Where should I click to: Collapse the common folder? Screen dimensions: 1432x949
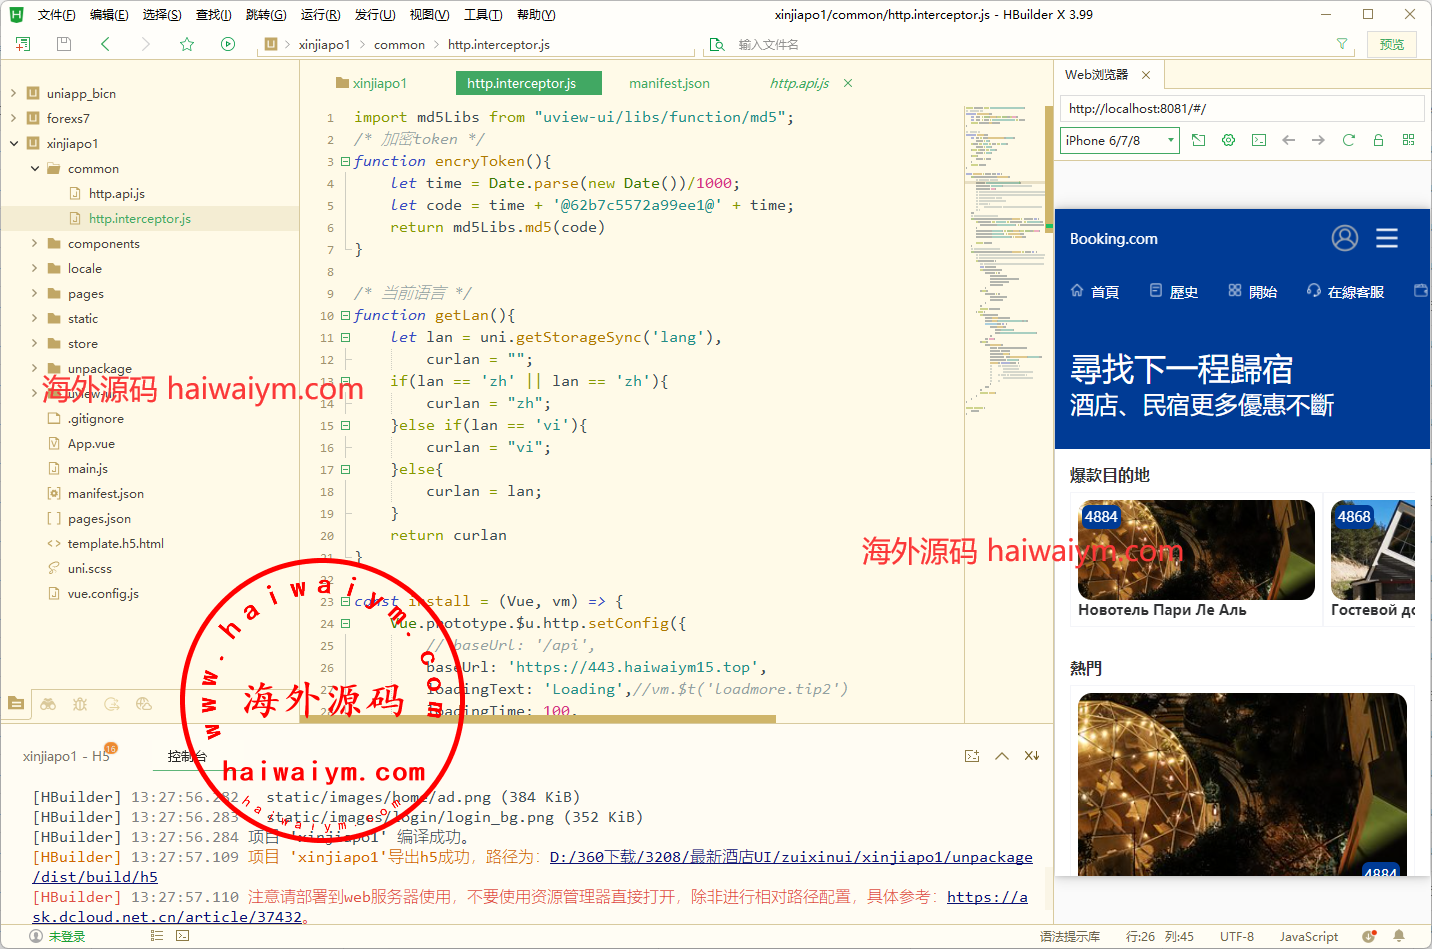(x=35, y=168)
